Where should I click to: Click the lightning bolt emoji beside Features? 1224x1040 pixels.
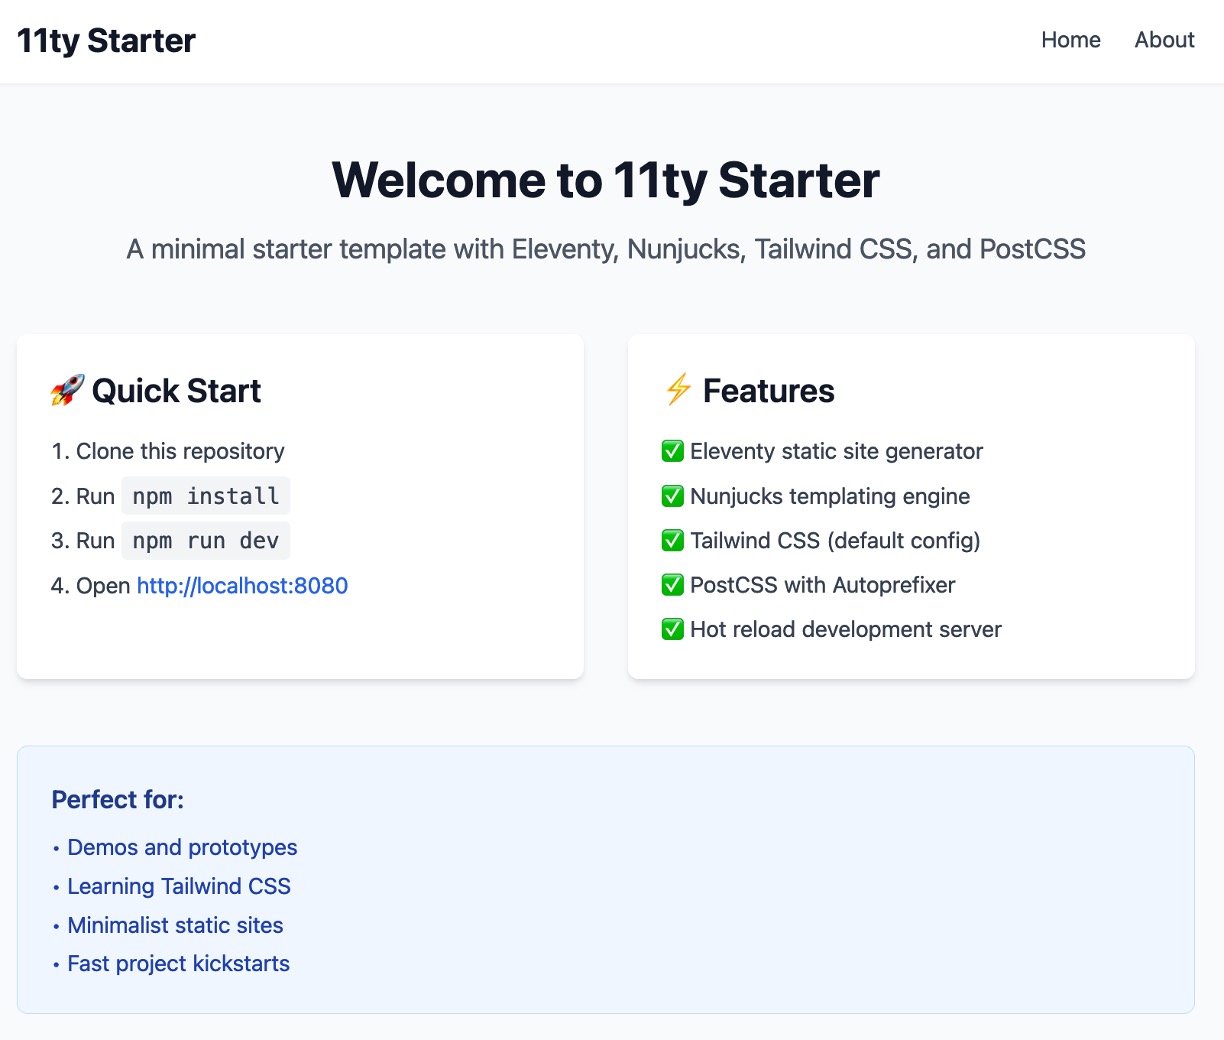[x=678, y=390]
